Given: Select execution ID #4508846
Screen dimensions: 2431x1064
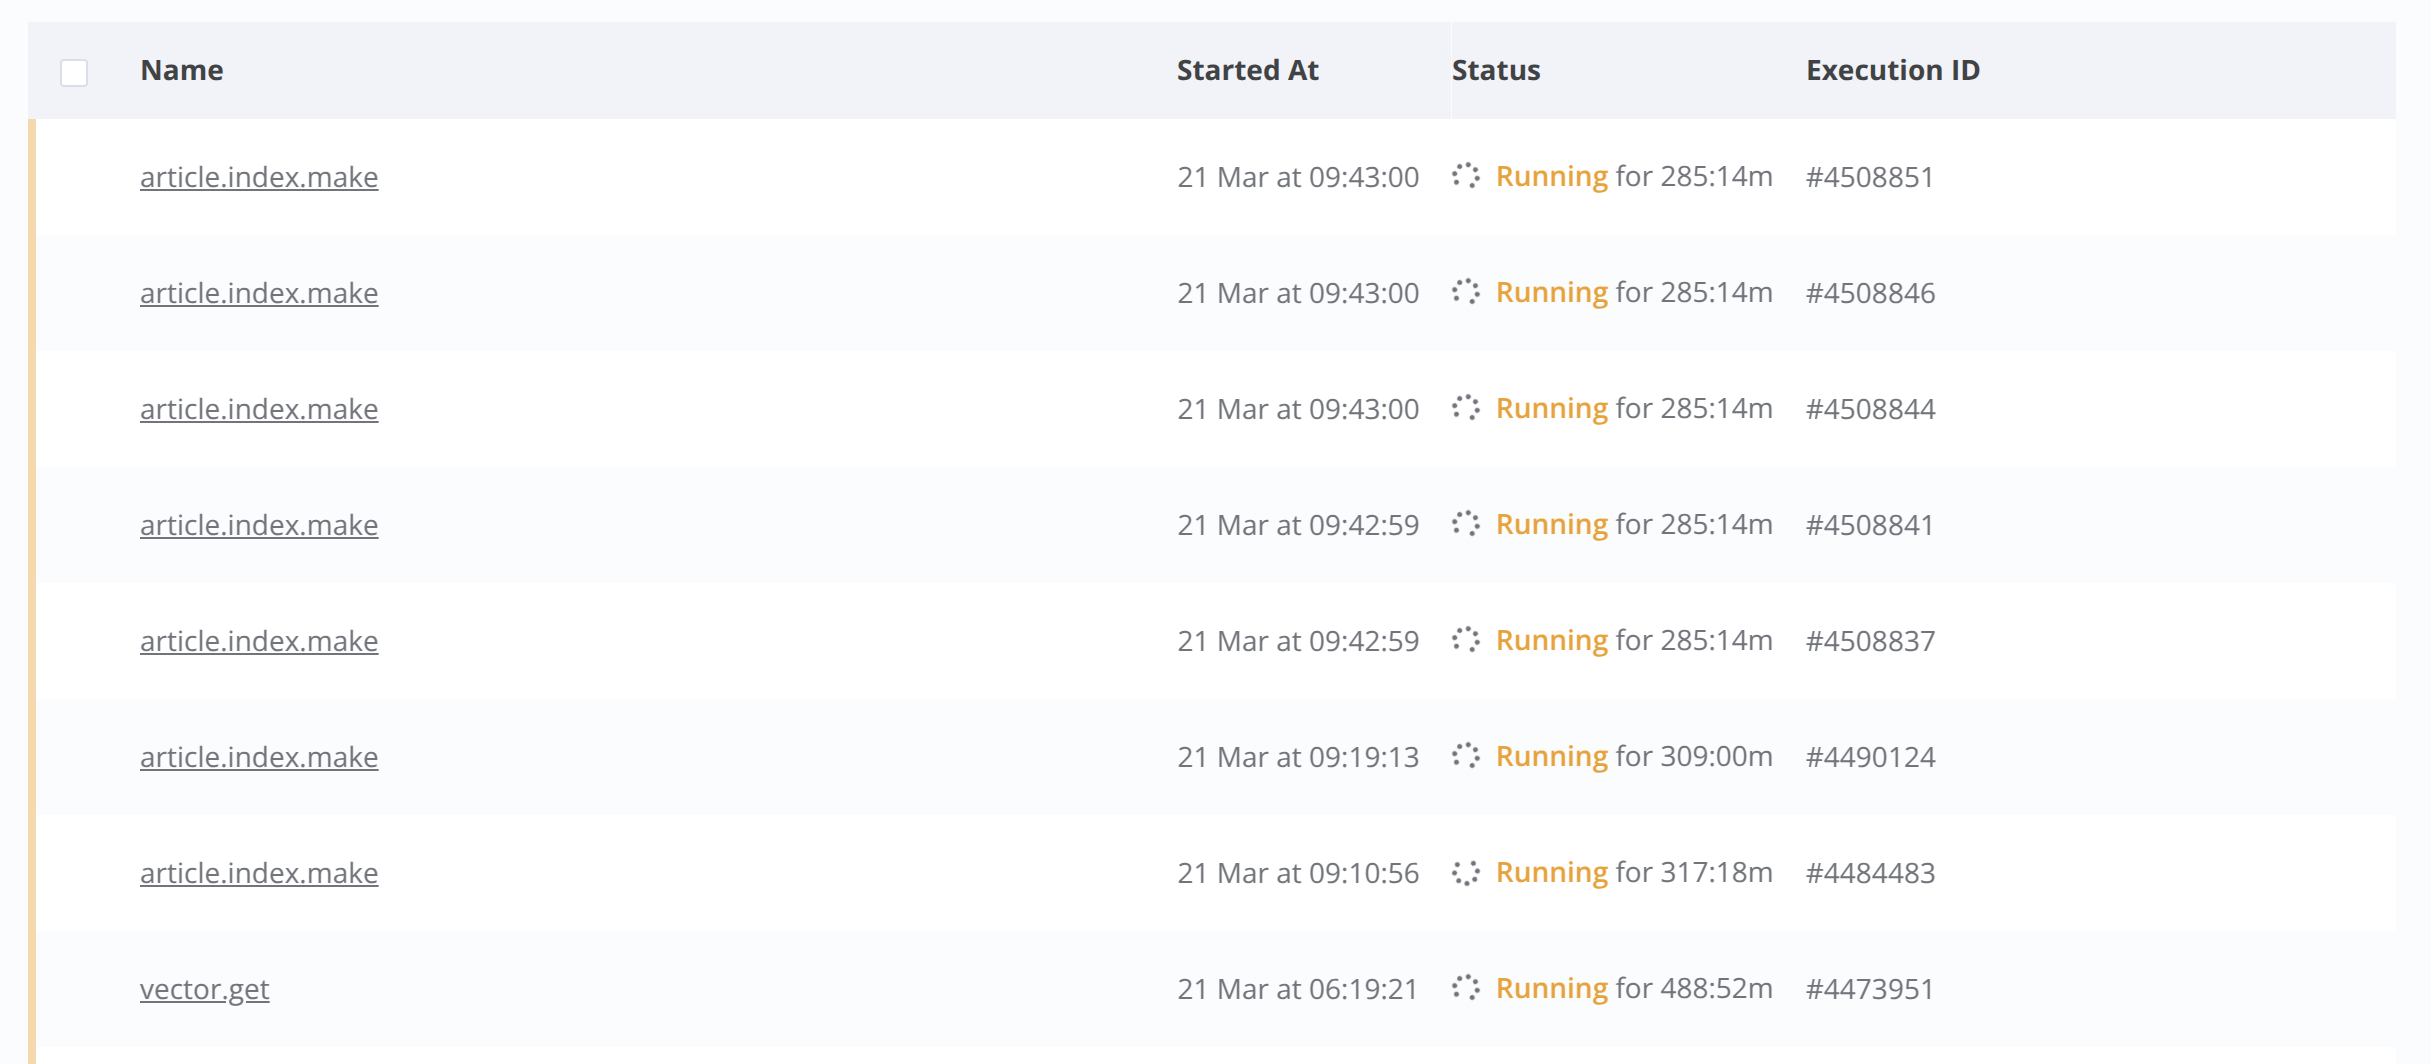Looking at the screenshot, I should pos(1870,293).
